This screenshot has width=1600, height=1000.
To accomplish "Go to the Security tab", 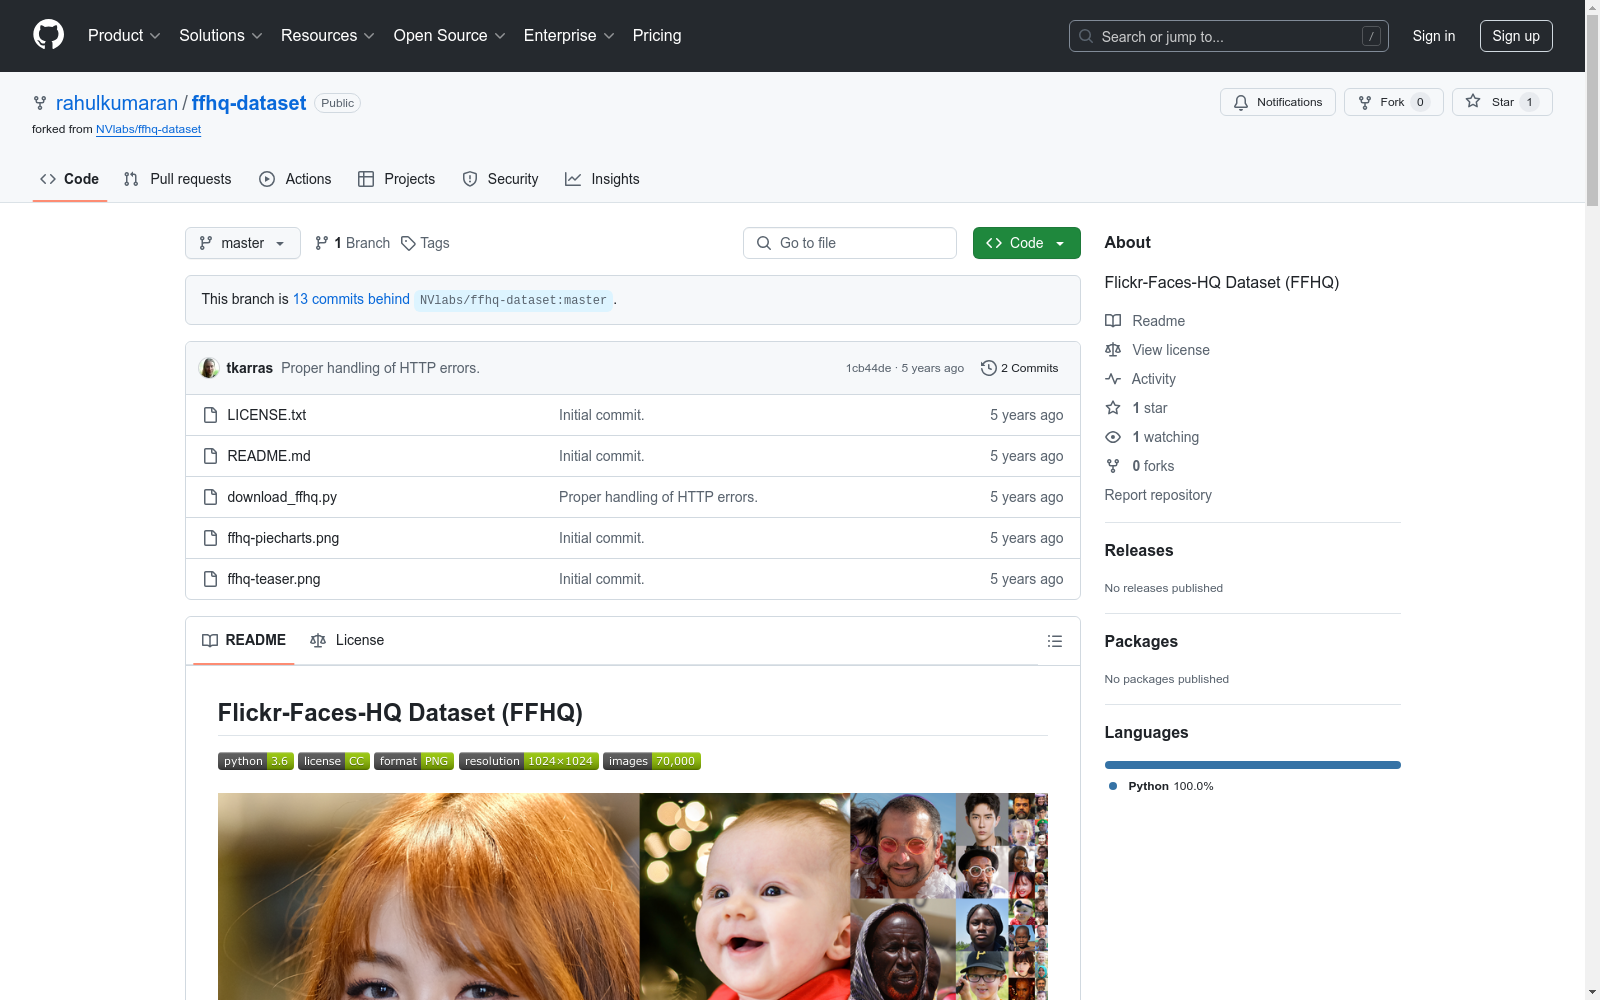I will [500, 179].
